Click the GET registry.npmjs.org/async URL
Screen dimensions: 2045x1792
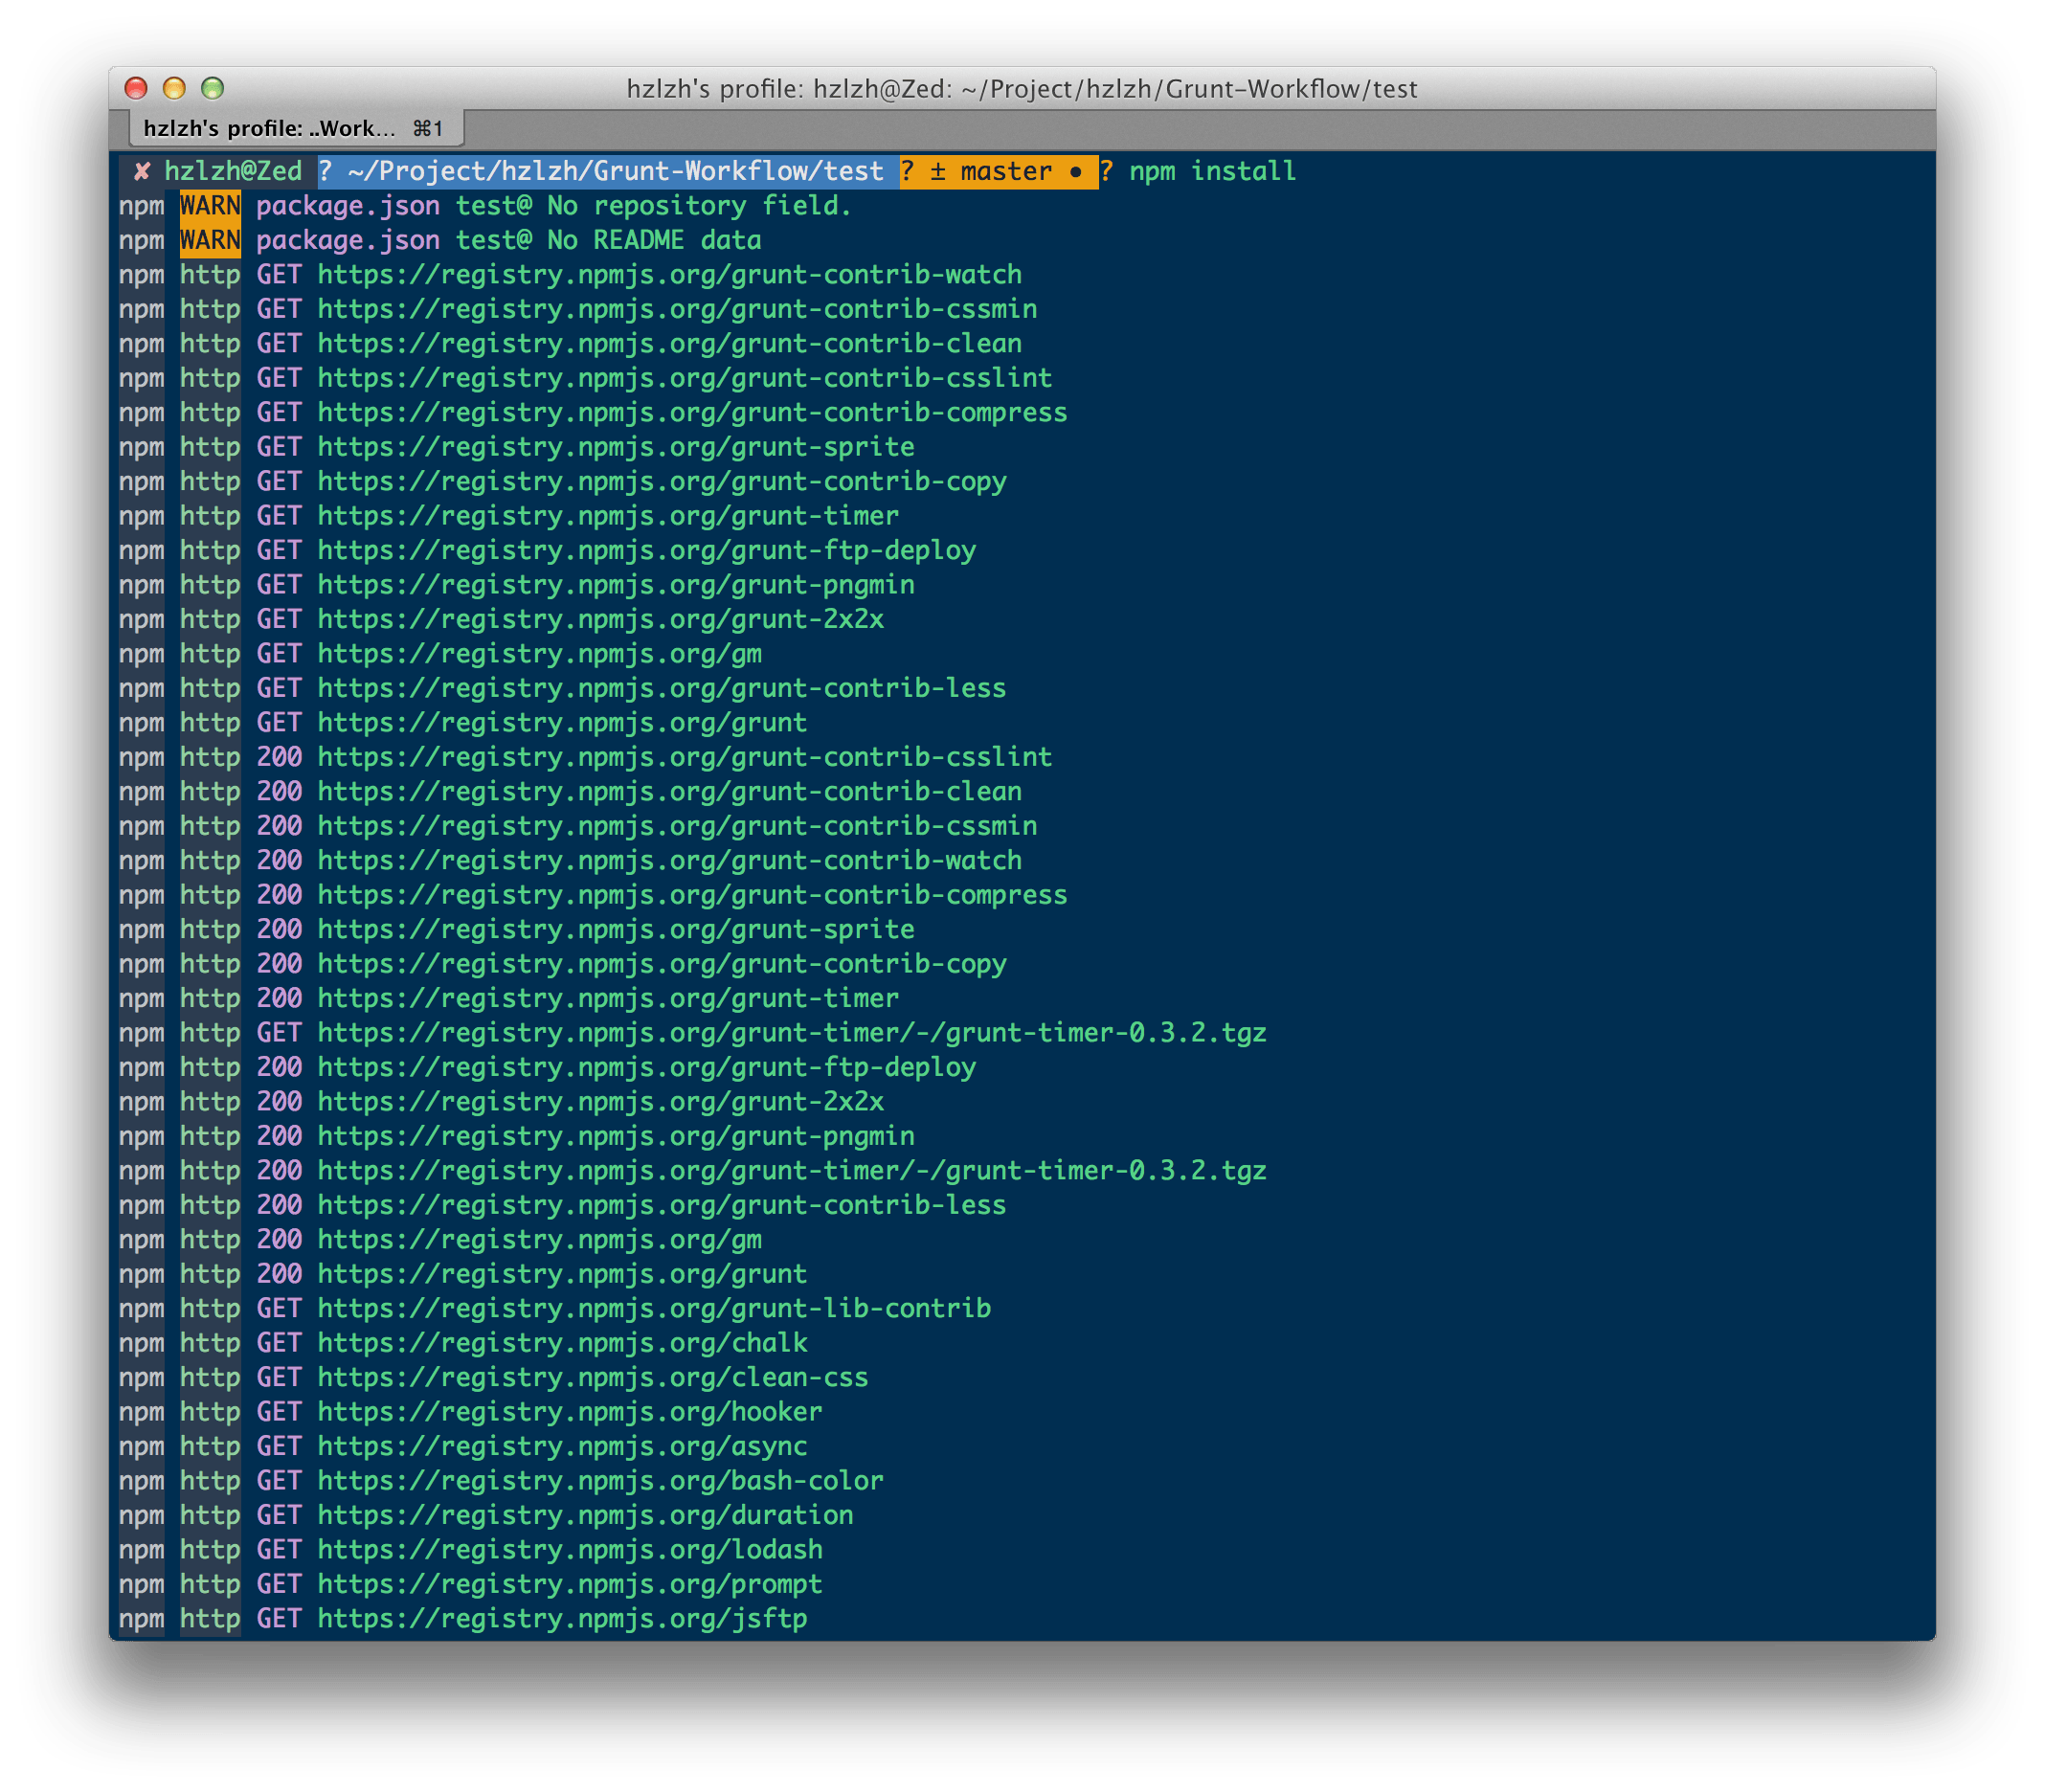[x=562, y=1447]
